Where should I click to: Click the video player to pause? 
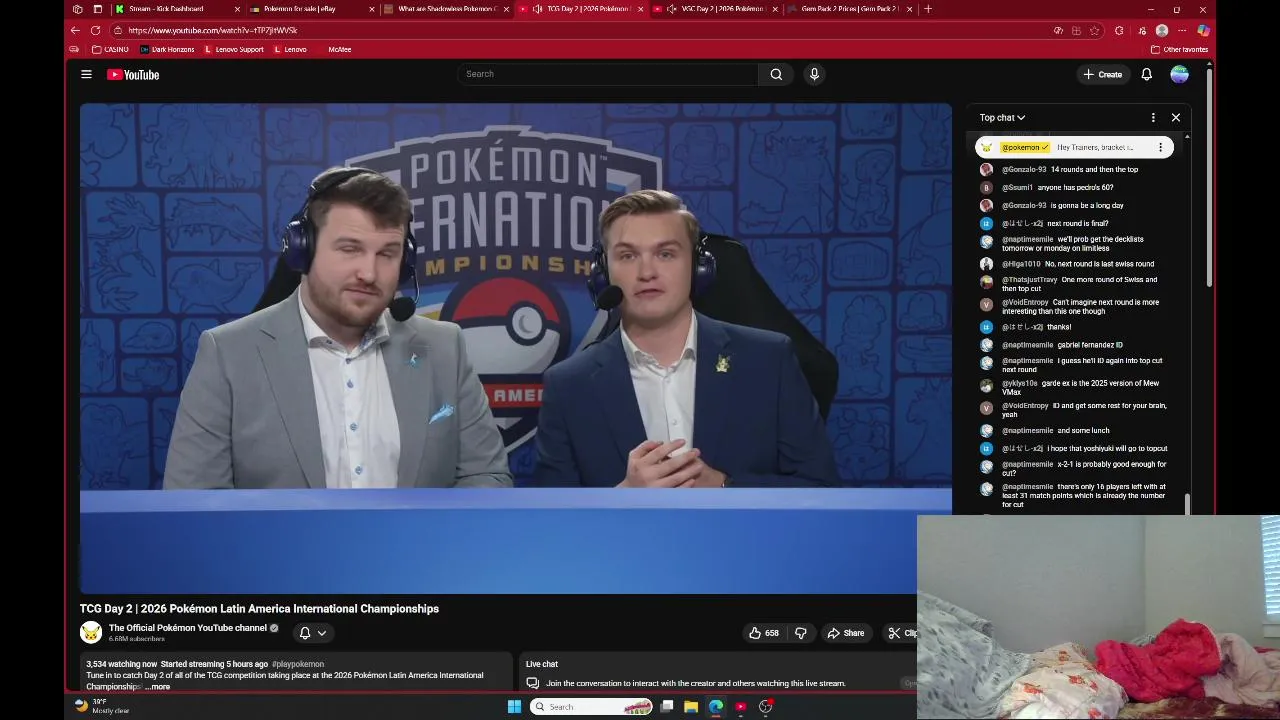click(x=516, y=348)
